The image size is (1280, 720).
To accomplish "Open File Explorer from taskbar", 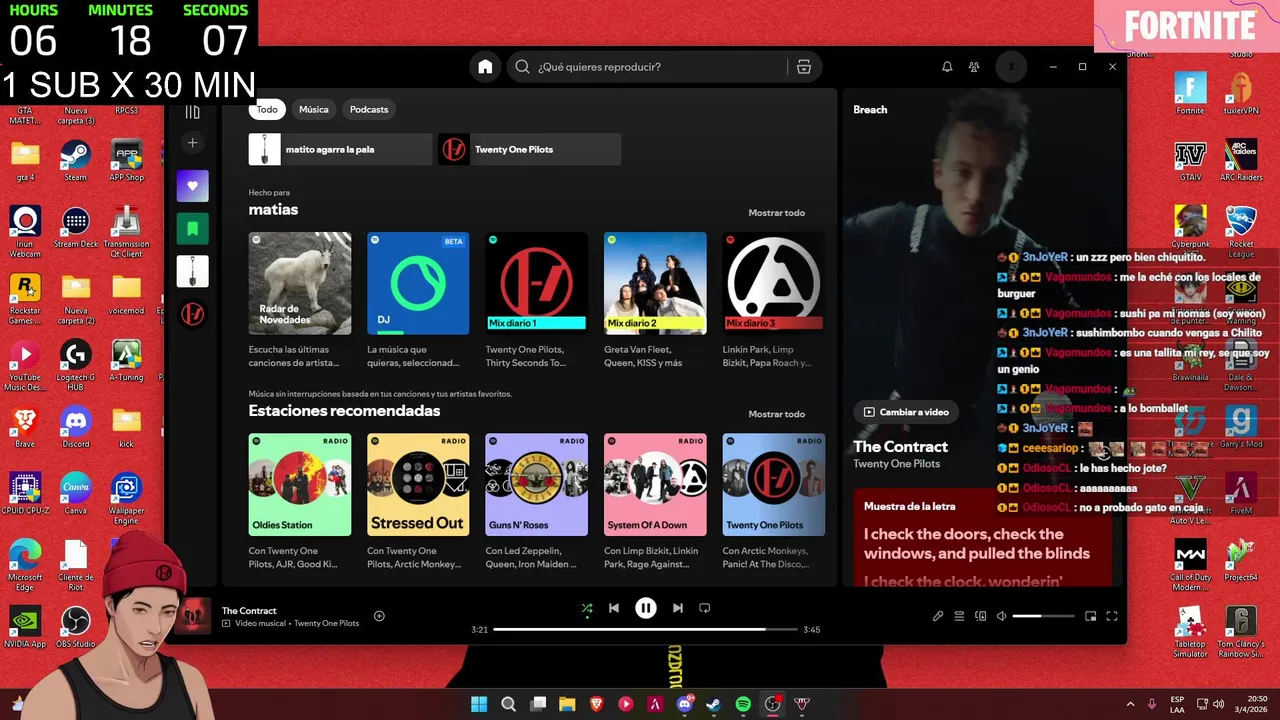I will tap(567, 704).
